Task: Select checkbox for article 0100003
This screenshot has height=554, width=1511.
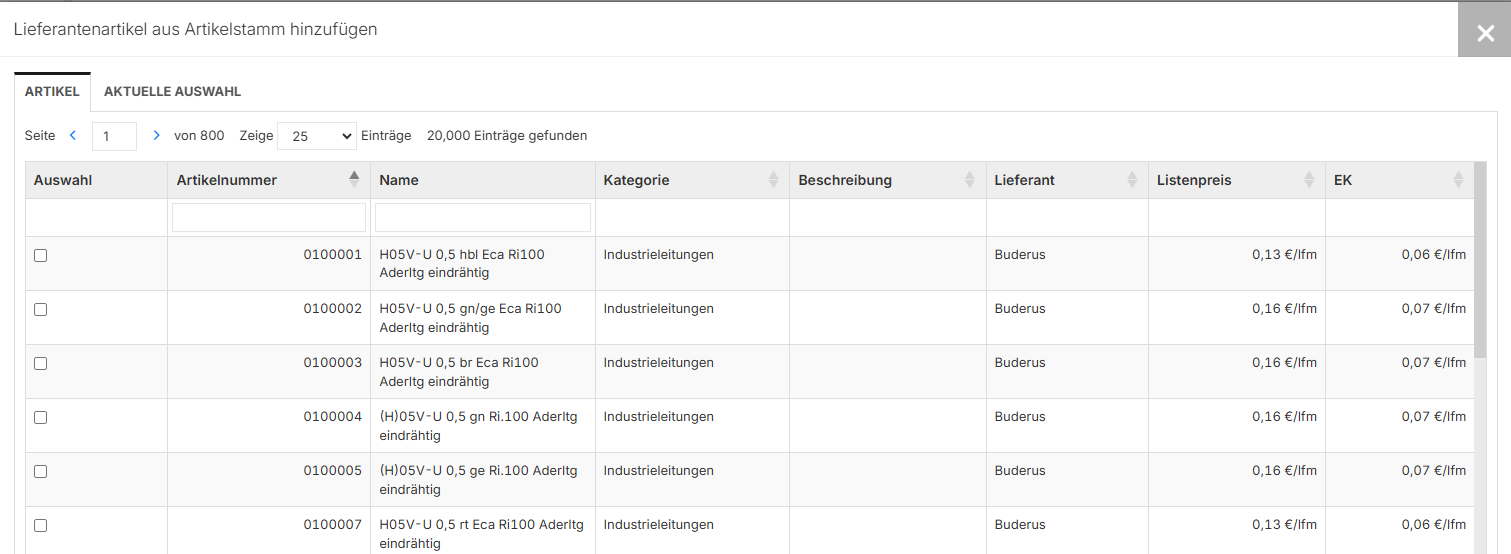Action: tap(41, 364)
